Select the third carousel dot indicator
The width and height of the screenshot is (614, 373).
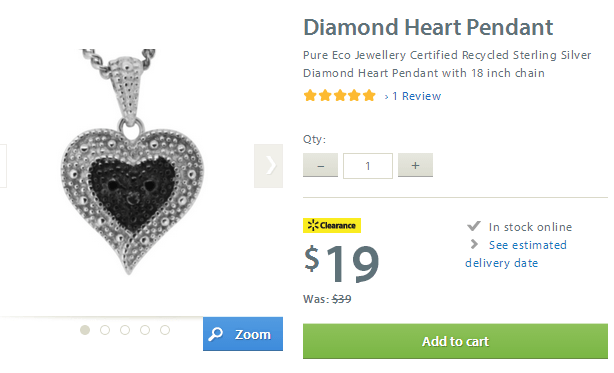(125, 330)
